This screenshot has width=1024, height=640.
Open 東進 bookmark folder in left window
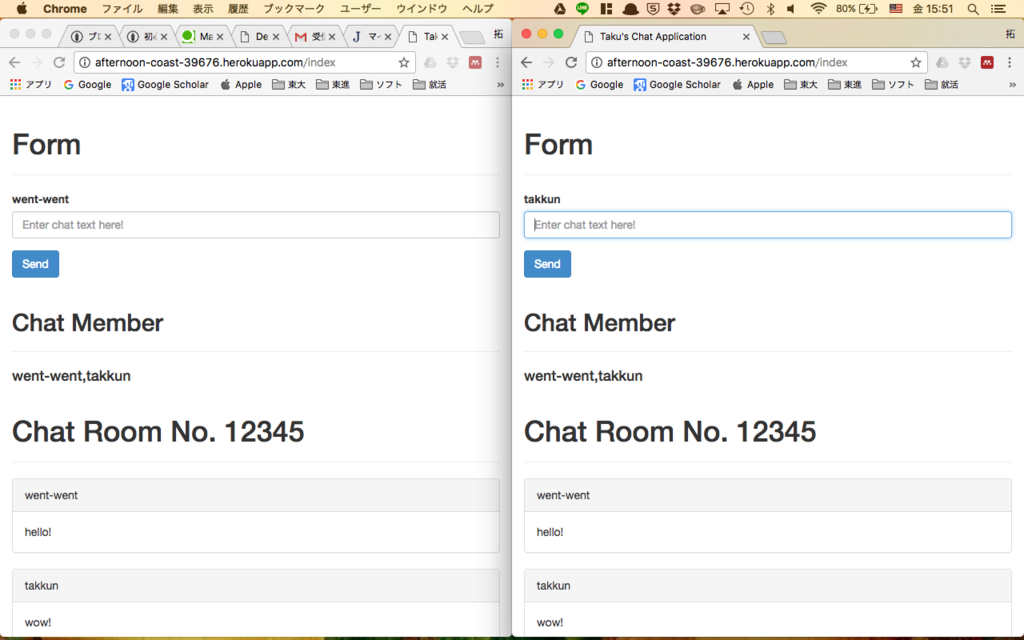click(x=332, y=84)
